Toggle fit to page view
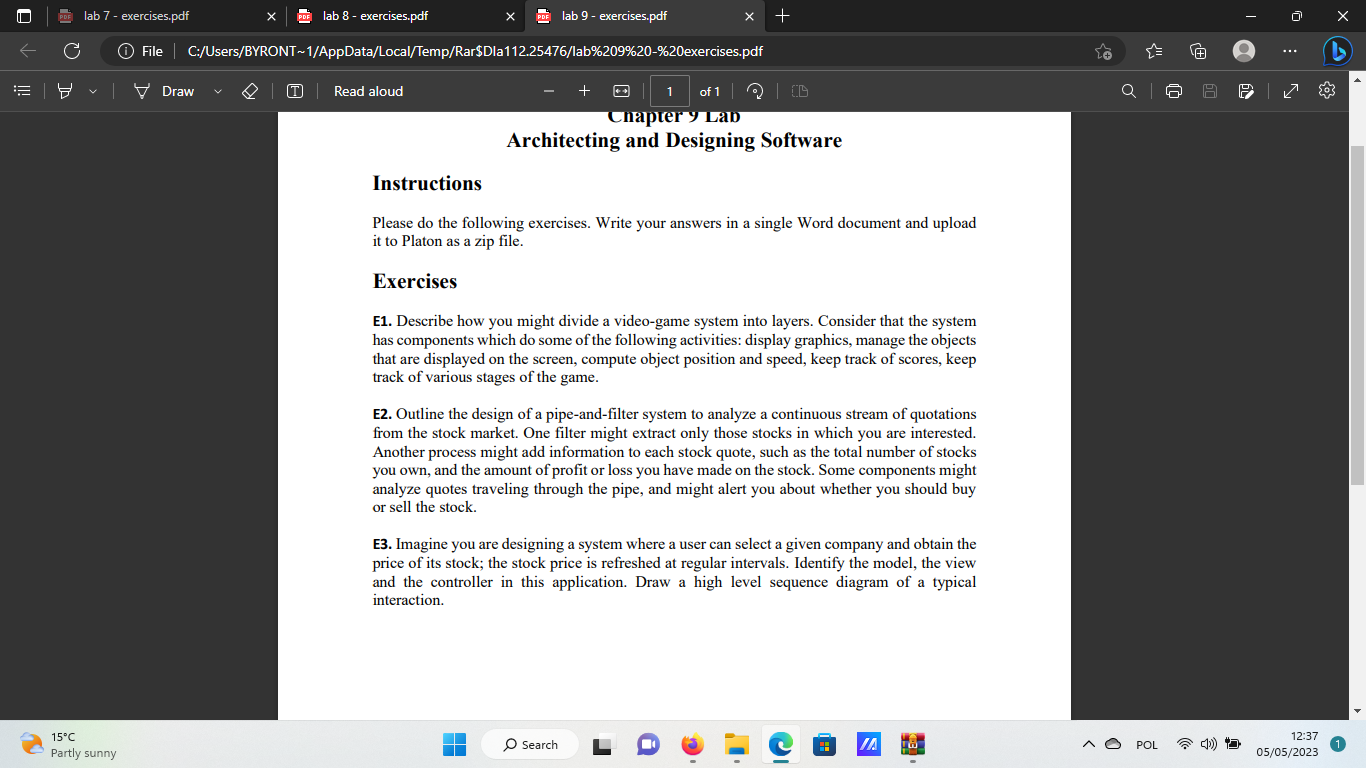The image size is (1366, 768). (x=622, y=90)
